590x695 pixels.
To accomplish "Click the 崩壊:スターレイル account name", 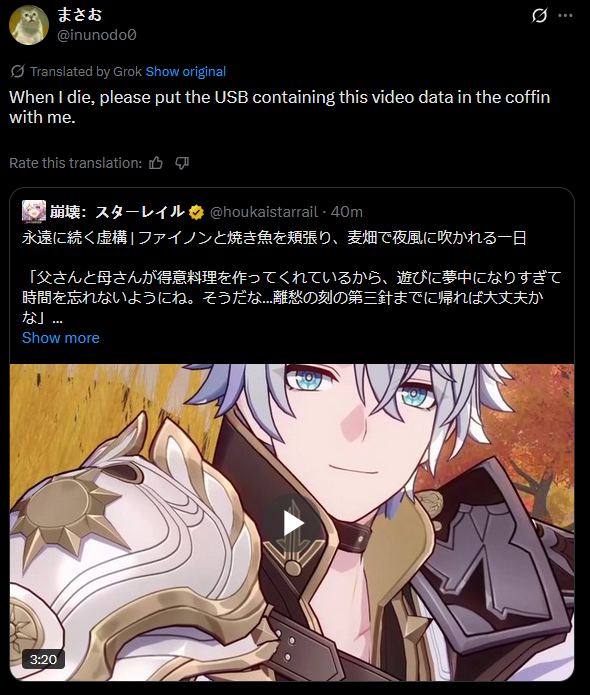I will pyautogui.click(x=117, y=212).
